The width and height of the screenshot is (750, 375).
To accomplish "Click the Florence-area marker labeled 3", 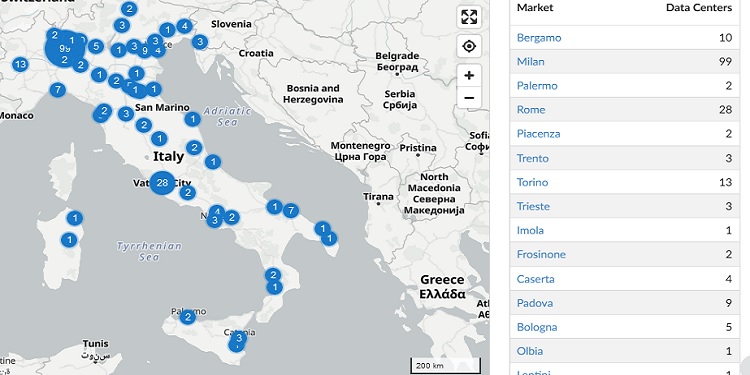I will (x=126, y=114).
